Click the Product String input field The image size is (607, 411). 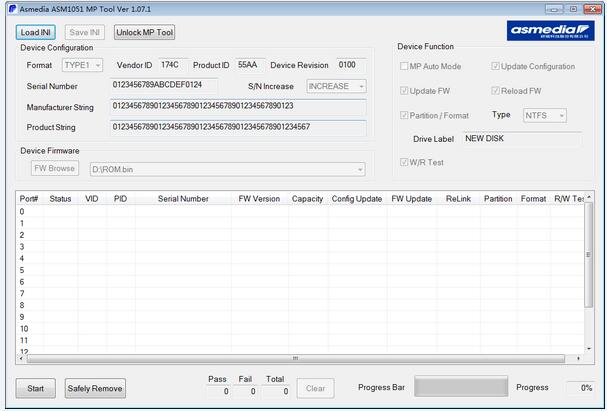click(238, 127)
